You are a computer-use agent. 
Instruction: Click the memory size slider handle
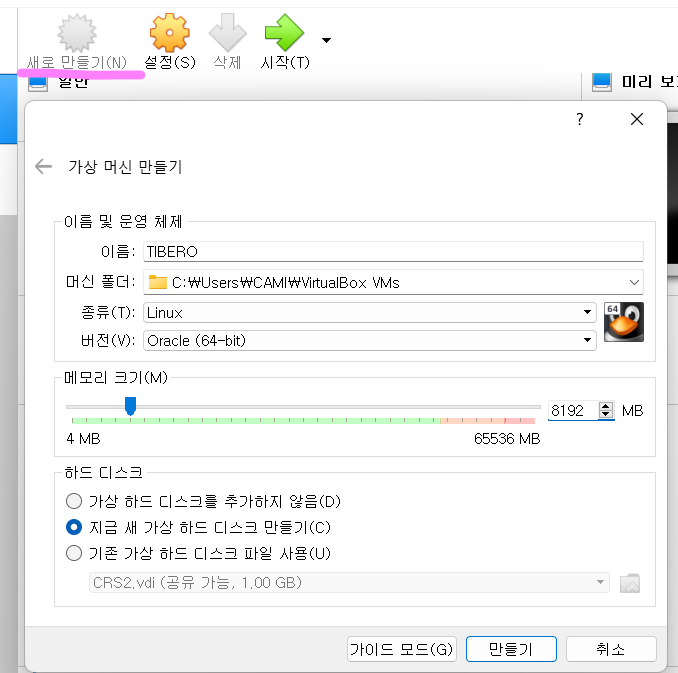pos(130,406)
